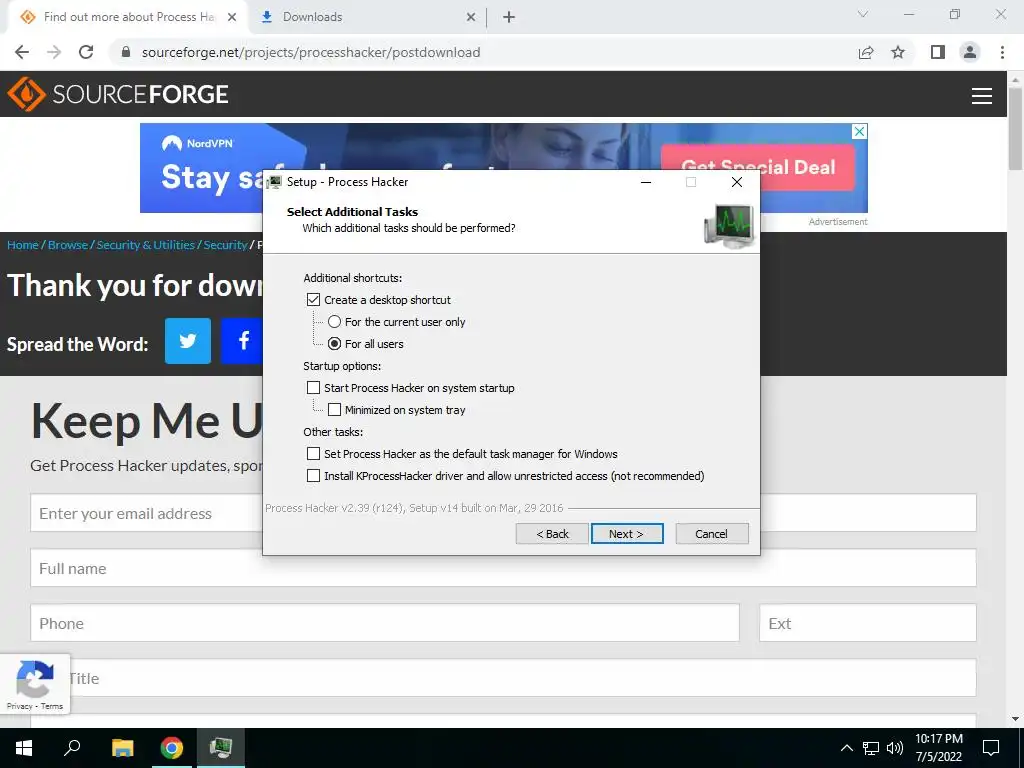Go back in Chrome
1024x768 pixels.
(22, 52)
